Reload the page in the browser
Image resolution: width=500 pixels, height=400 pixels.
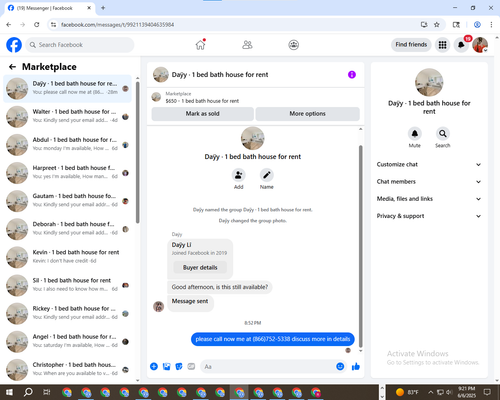click(37, 25)
